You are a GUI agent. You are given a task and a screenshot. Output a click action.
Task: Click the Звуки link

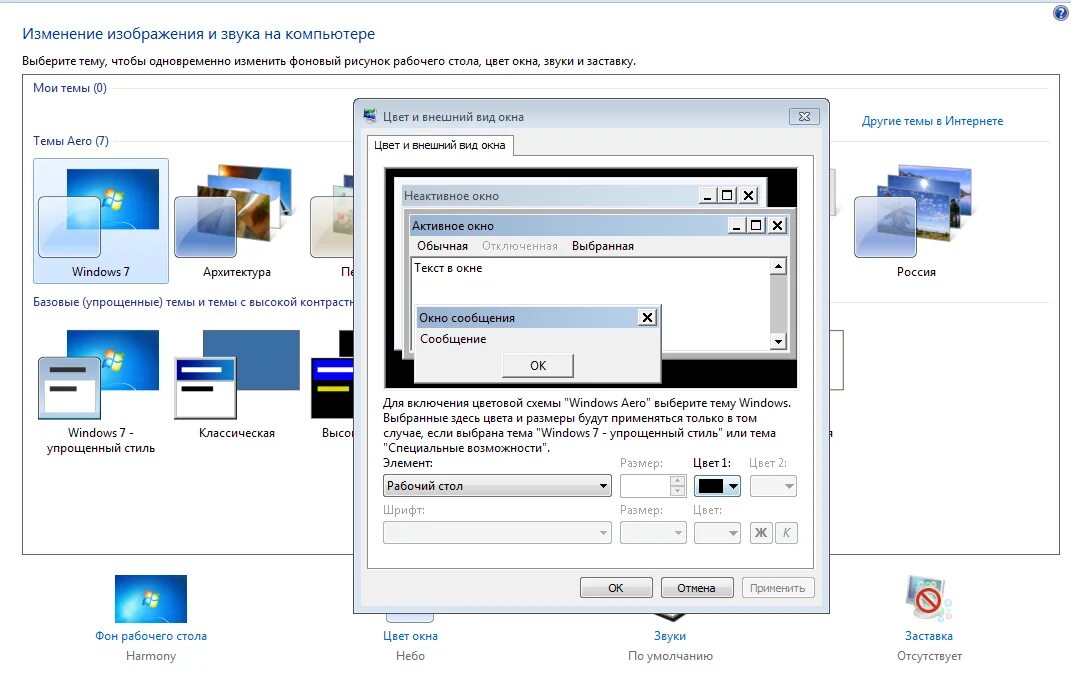(669, 636)
